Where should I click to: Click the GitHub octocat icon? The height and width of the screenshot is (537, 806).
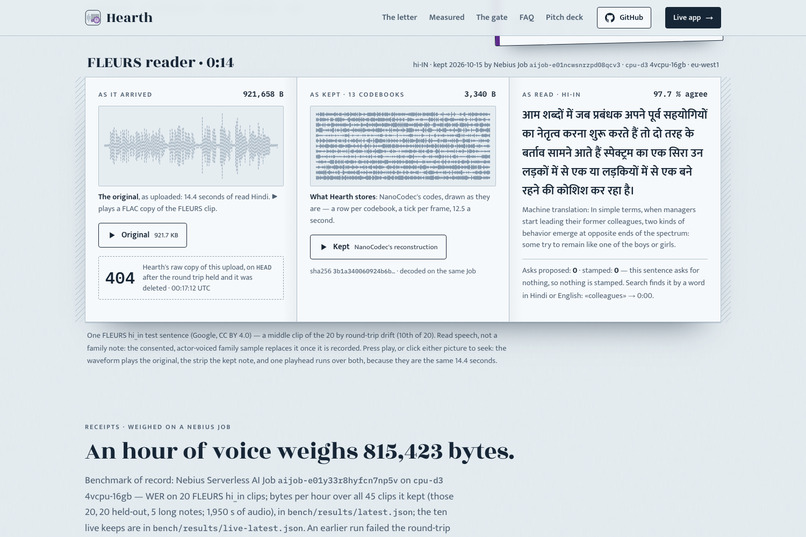click(610, 17)
